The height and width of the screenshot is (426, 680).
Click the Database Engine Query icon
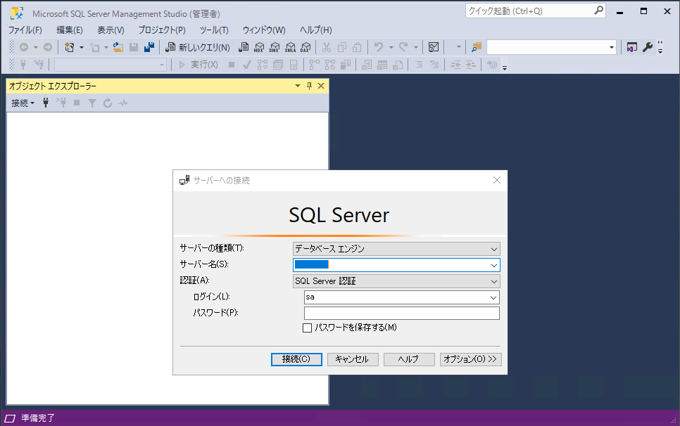[244, 47]
